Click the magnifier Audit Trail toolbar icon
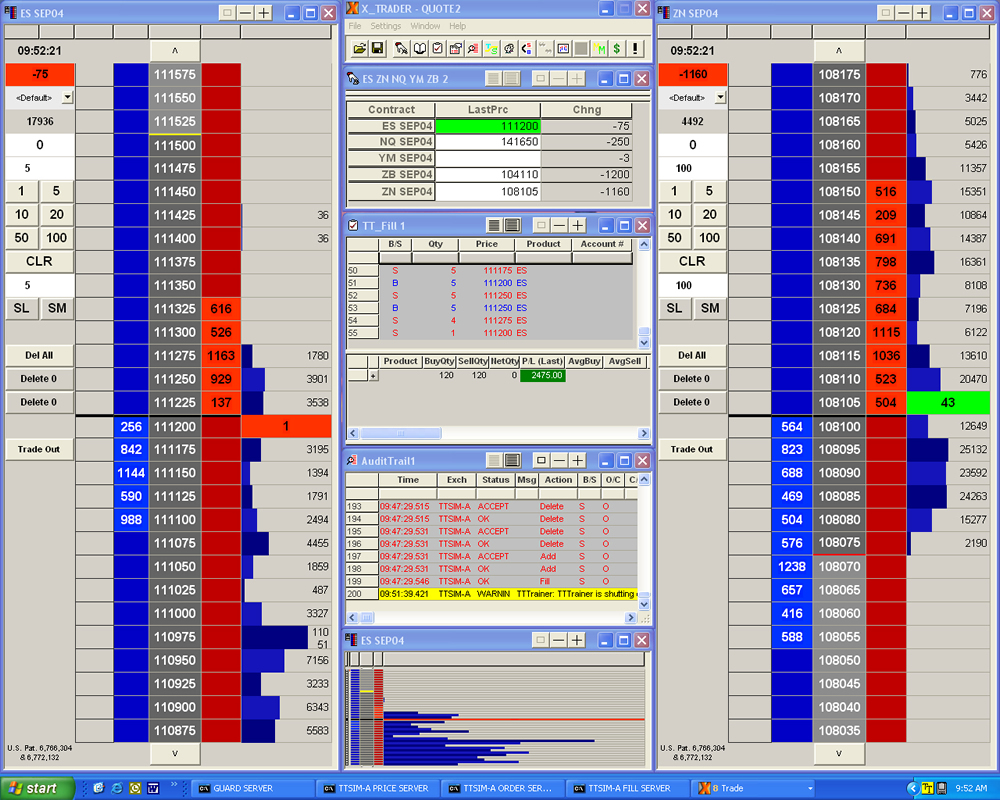Viewport: 1000px width, 800px height. (473, 48)
